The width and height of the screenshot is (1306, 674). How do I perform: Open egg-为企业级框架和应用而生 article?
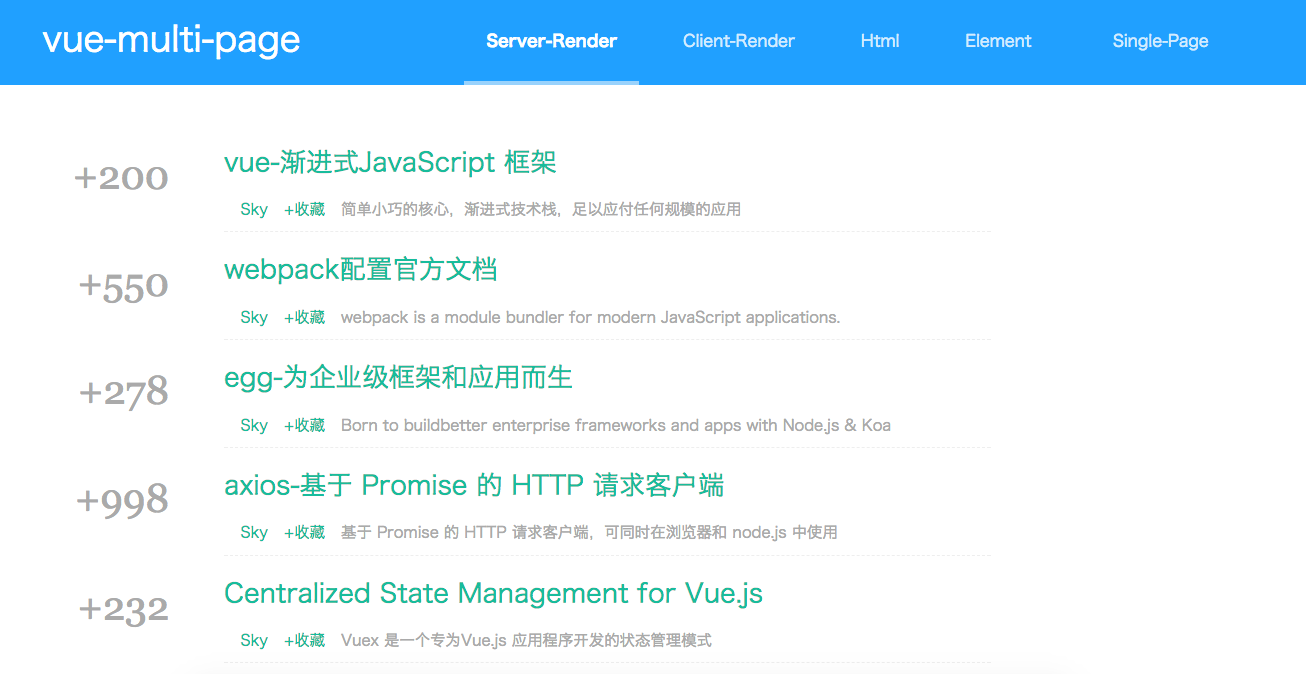(x=398, y=378)
